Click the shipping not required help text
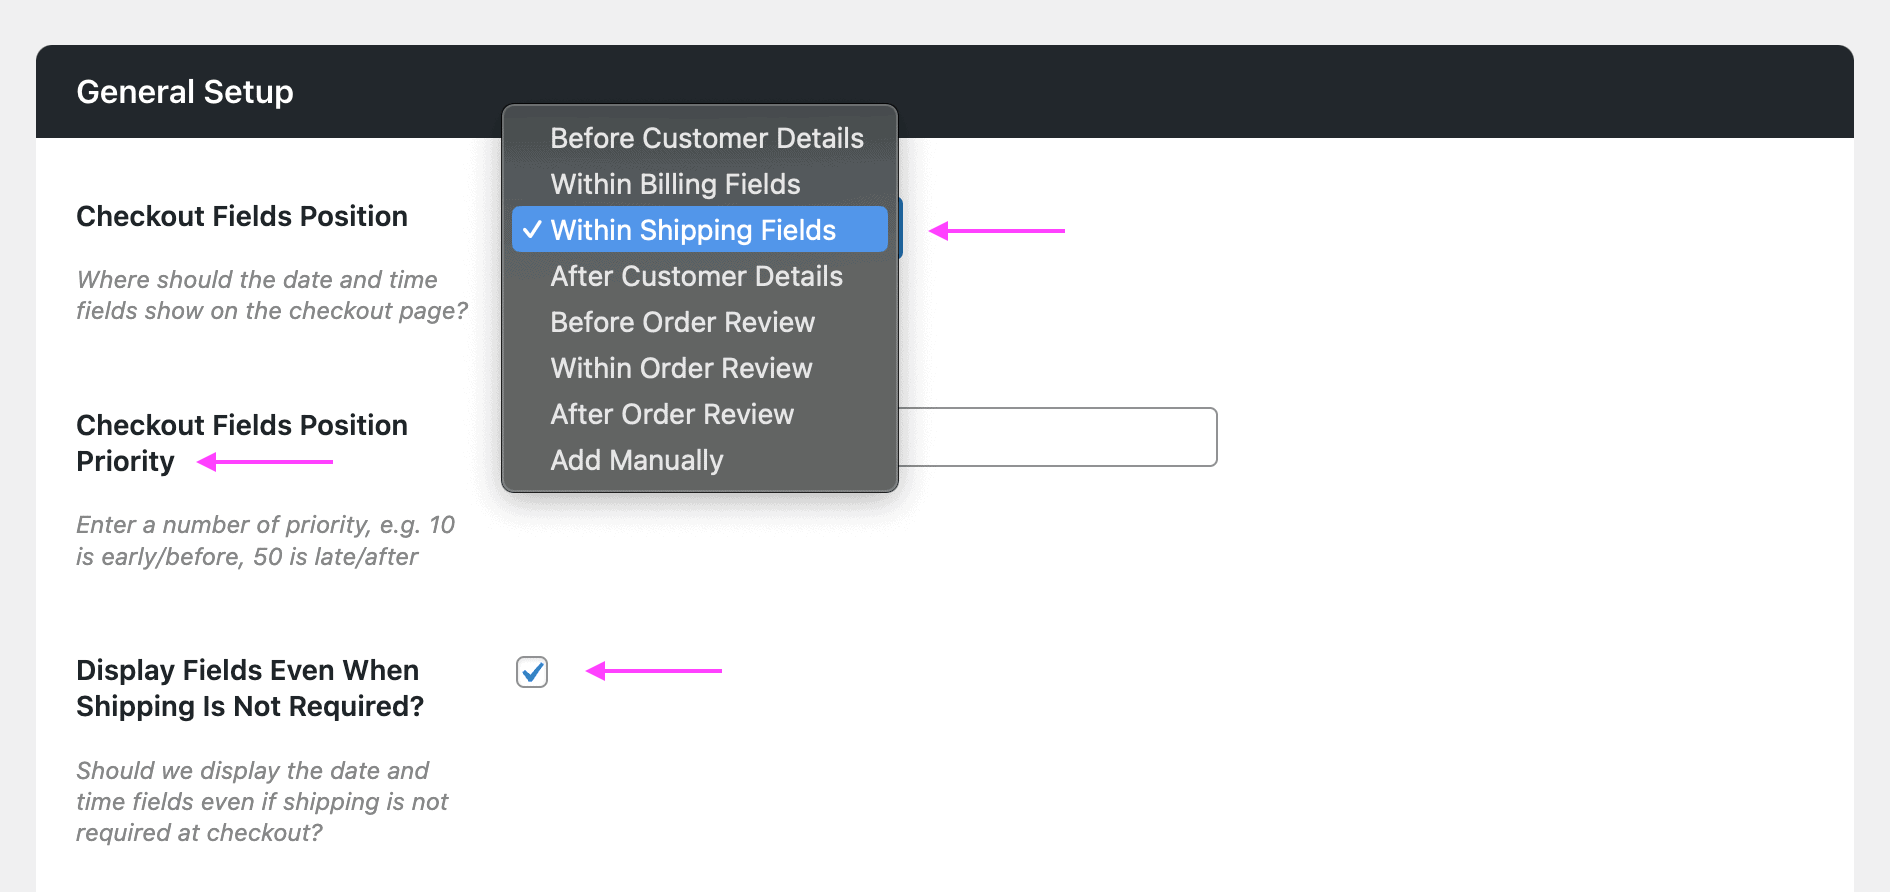The image size is (1890, 892). pos(262,801)
